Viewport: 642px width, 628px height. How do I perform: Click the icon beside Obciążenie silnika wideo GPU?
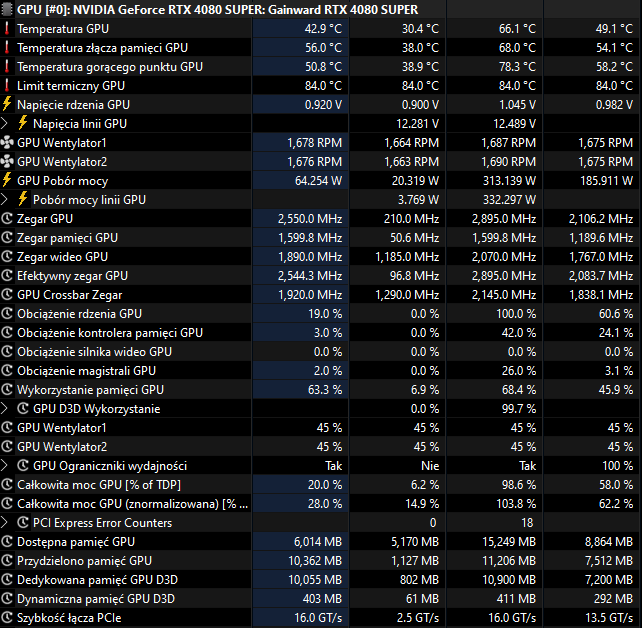pos(7,352)
